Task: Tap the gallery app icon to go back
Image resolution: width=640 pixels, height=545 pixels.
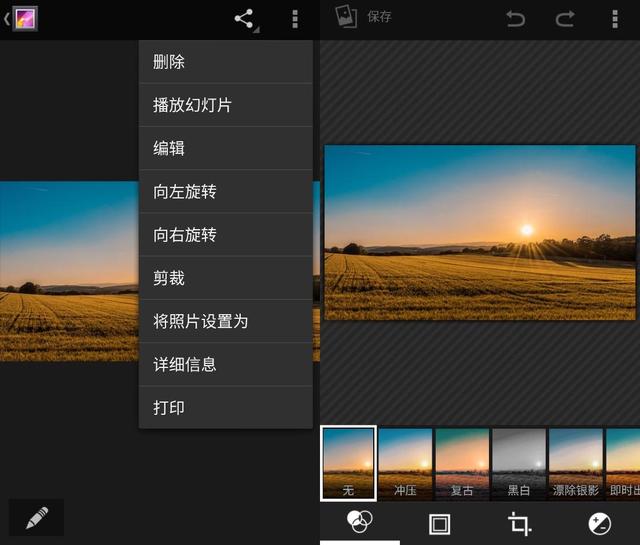Action: [24, 18]
